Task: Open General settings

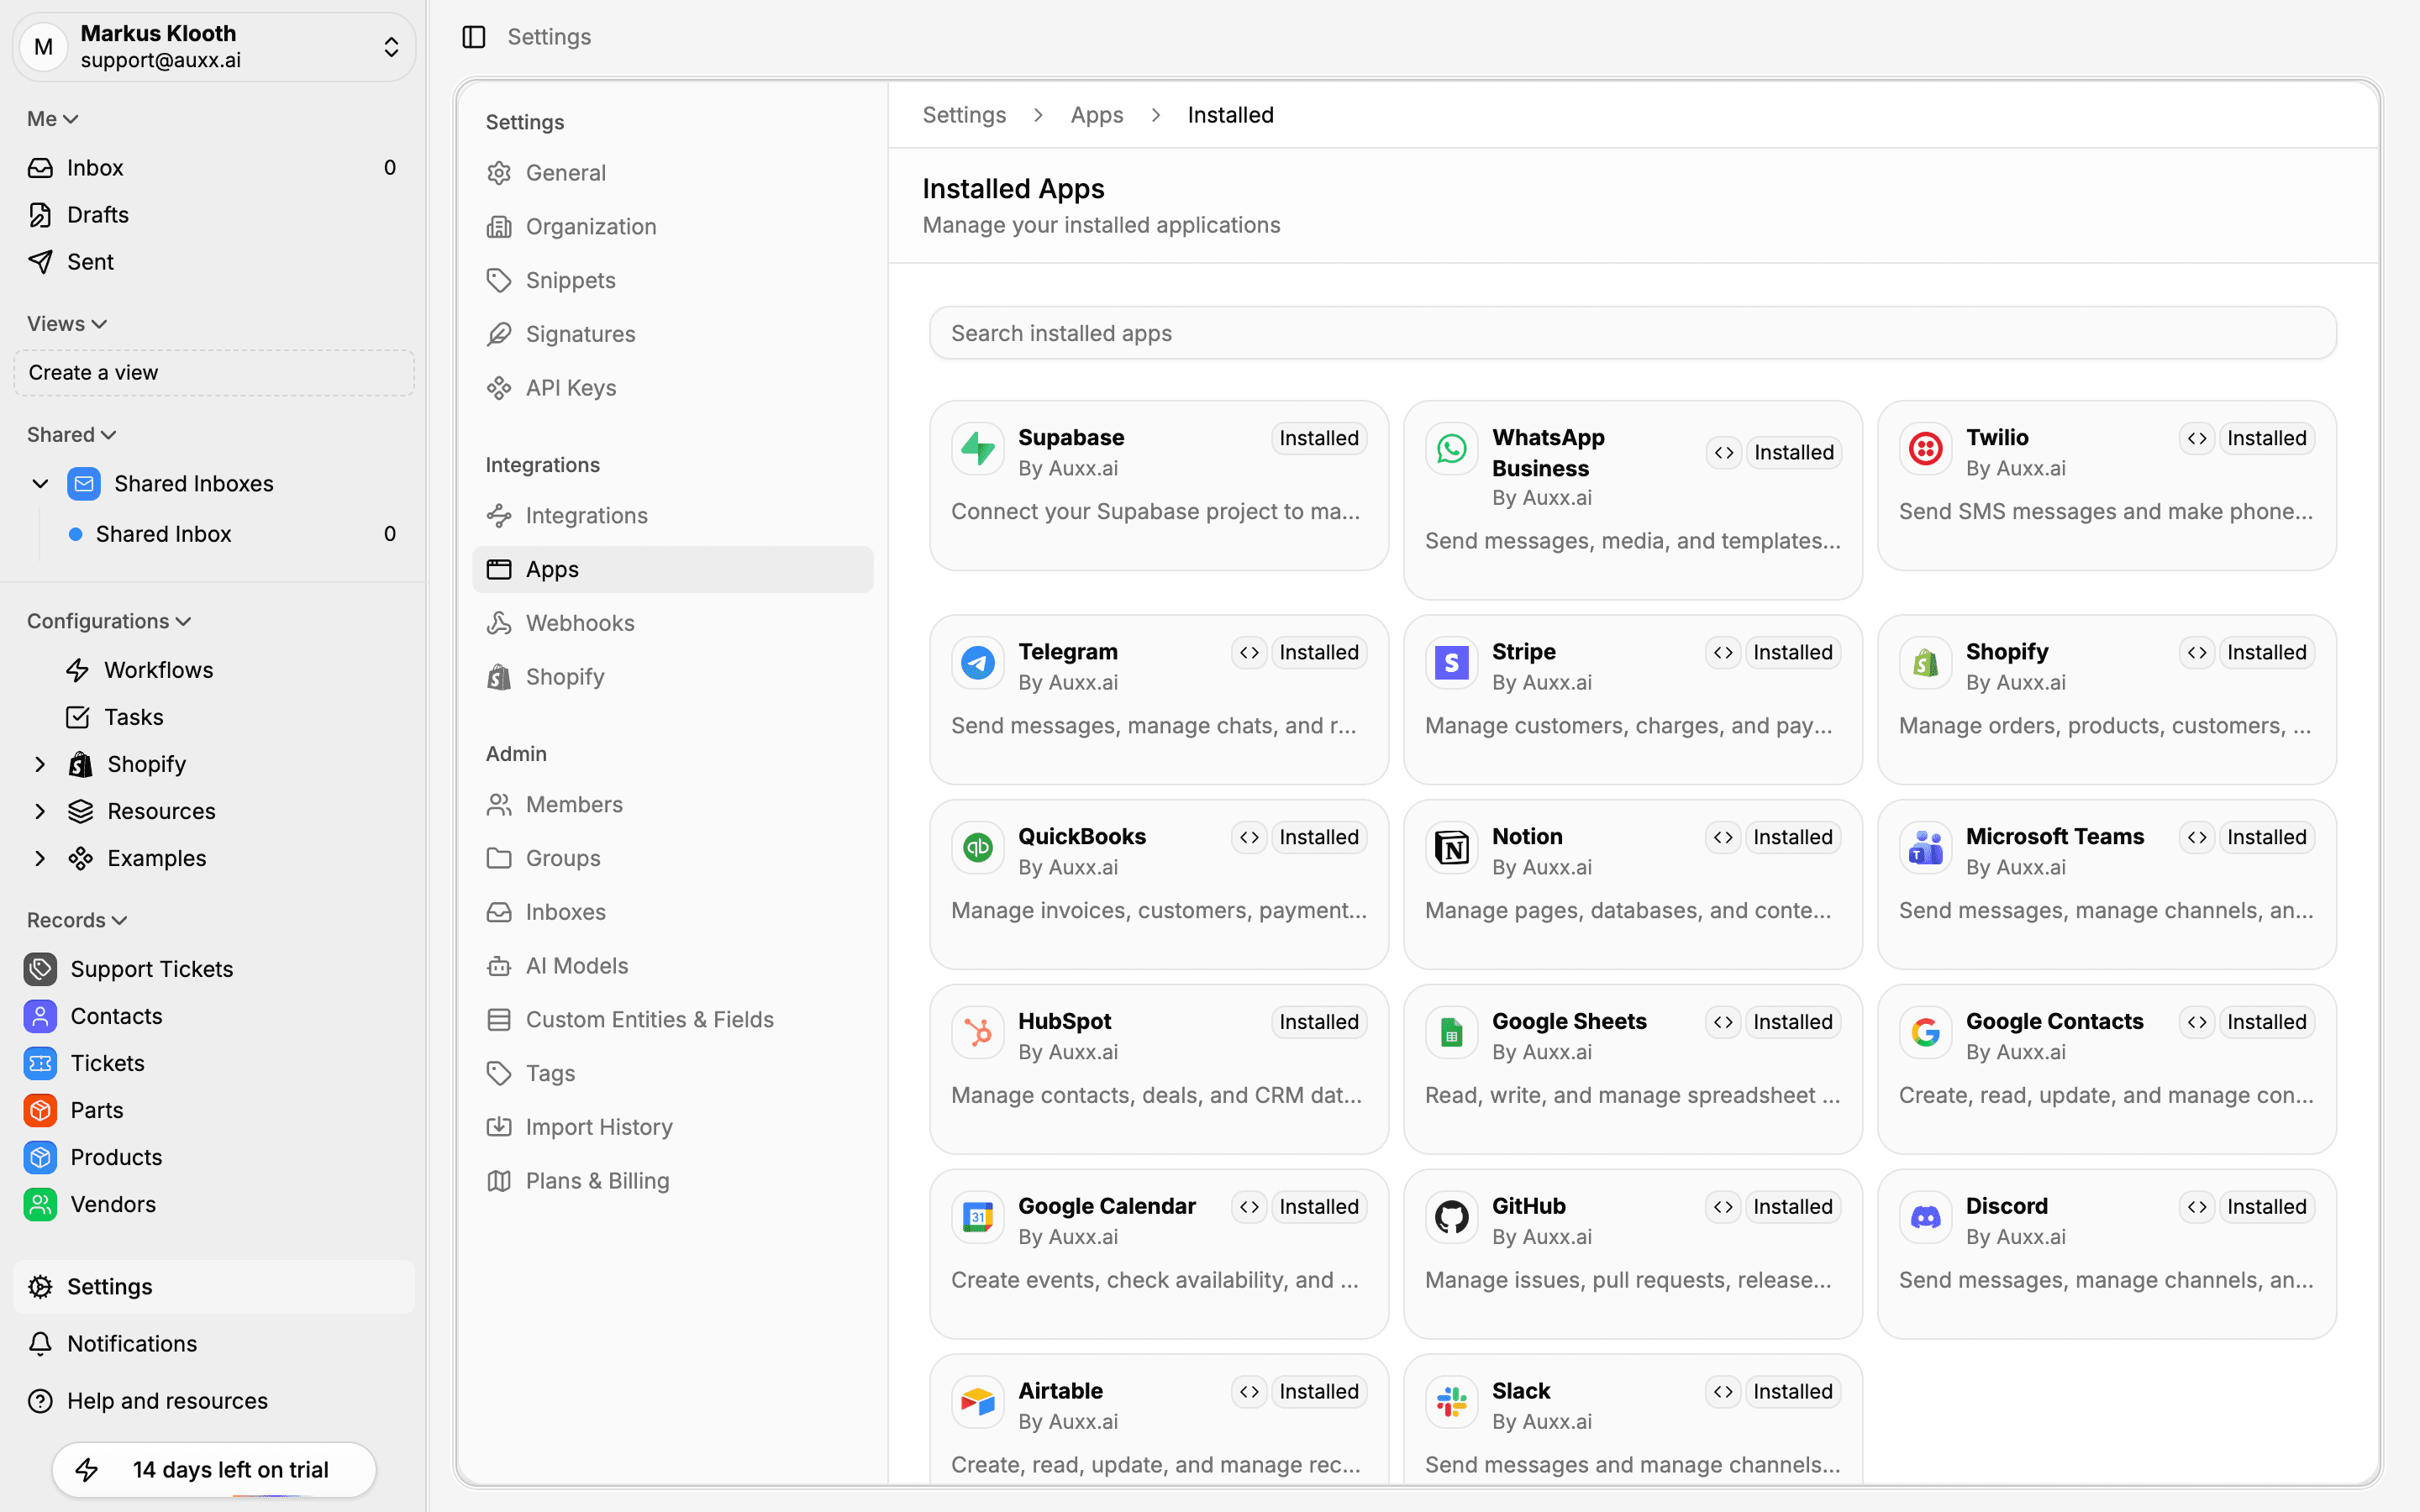Action: pos(673,173)
